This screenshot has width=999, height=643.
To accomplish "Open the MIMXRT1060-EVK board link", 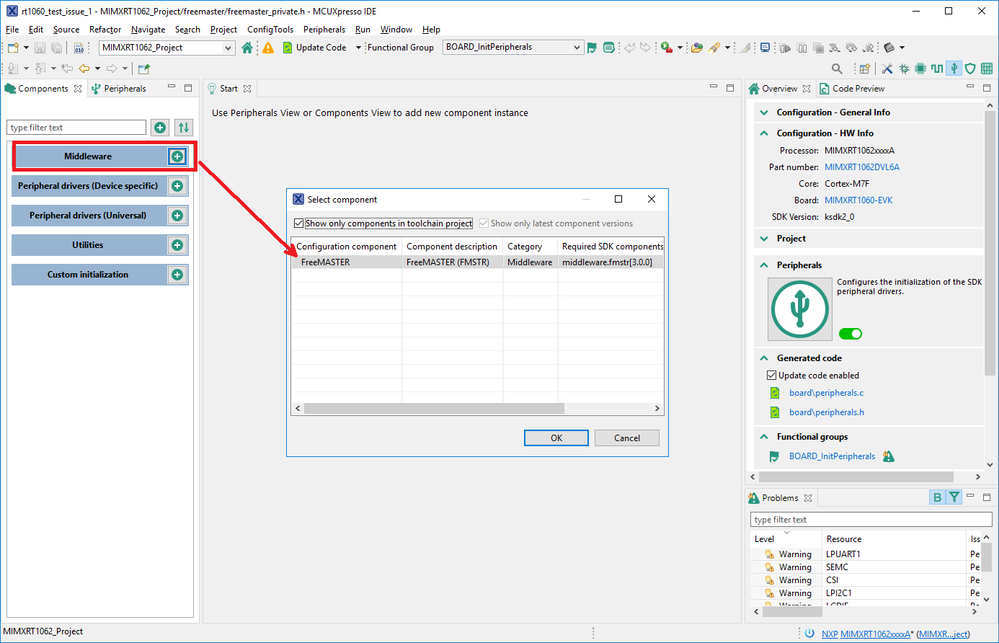I will [x=858, y=200].
